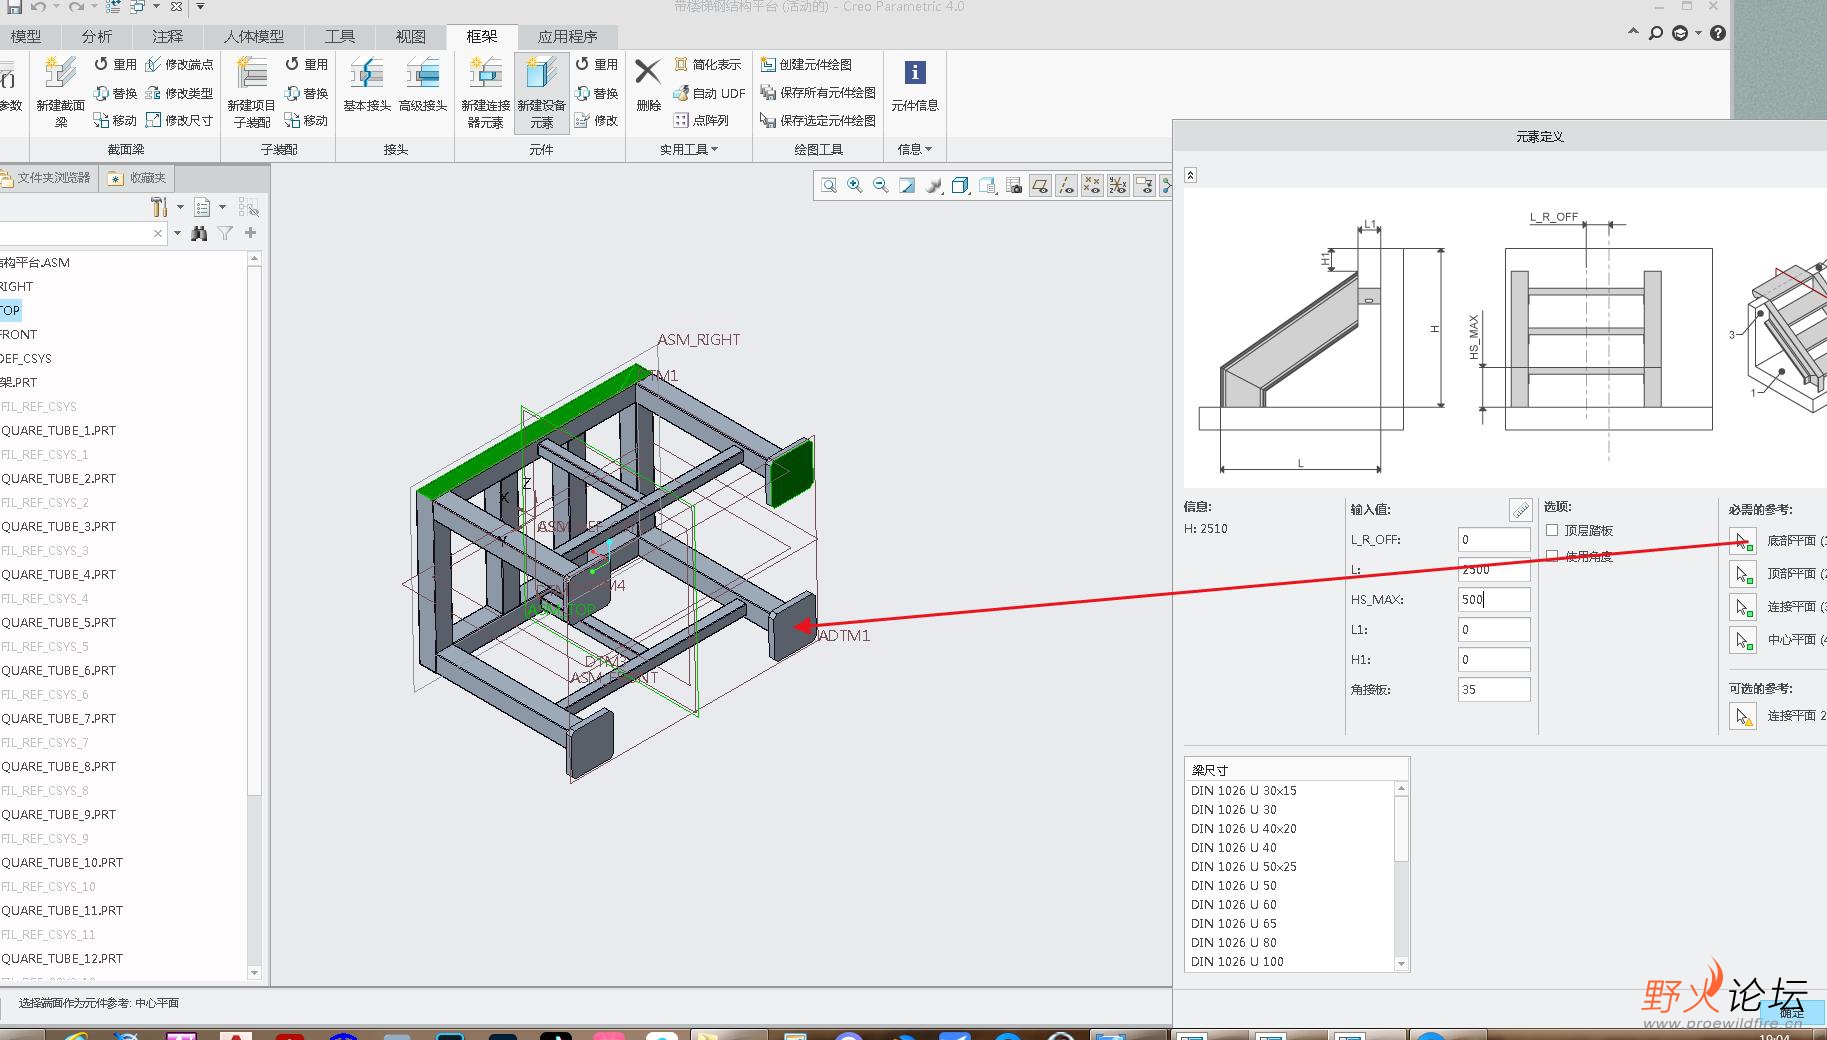Check 使用角度 option checkbox
This screenshot has width=1827, height=1040.
[x=1552, y=556]
